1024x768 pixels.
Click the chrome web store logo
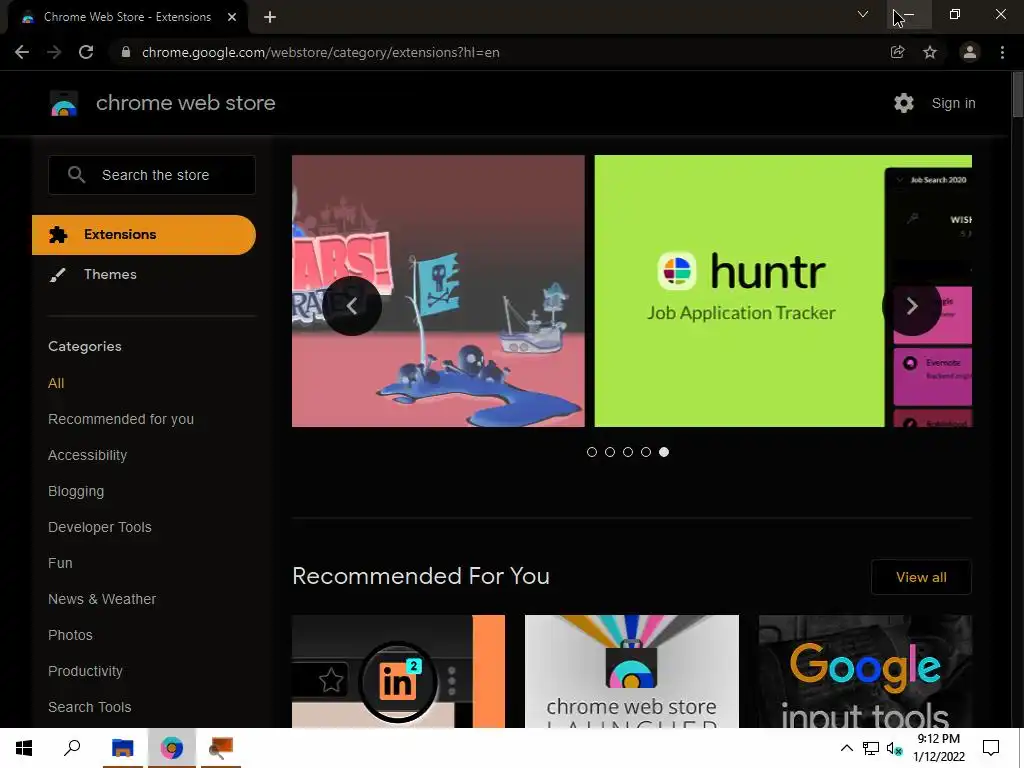pyautogui.click(x=64, y=103)
